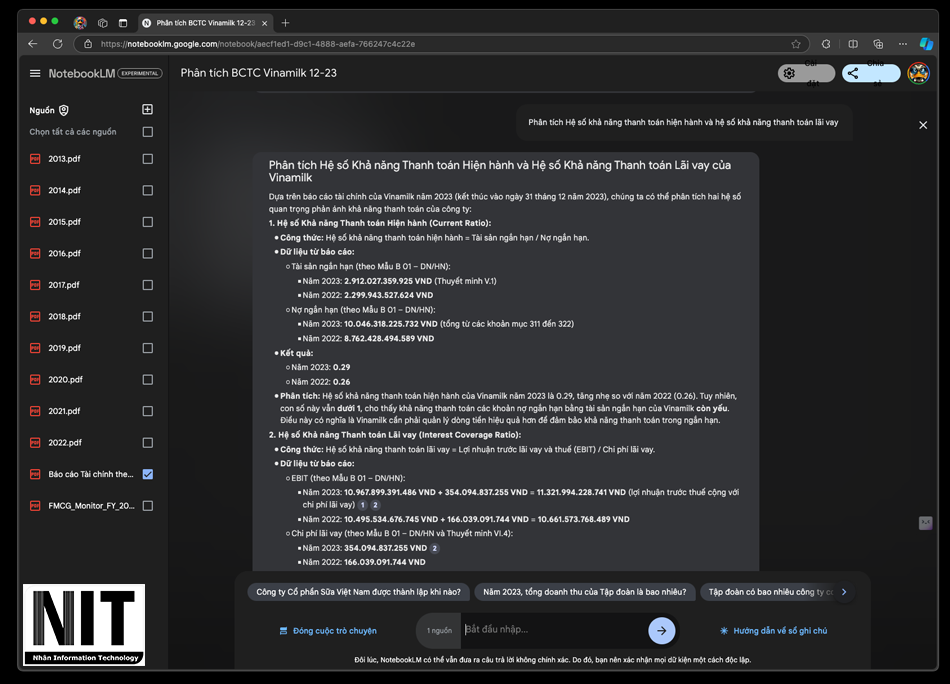Click Đóng cuộc trò chuyện to close chat
The image size is (950, 684).
[x=328, y=631]
